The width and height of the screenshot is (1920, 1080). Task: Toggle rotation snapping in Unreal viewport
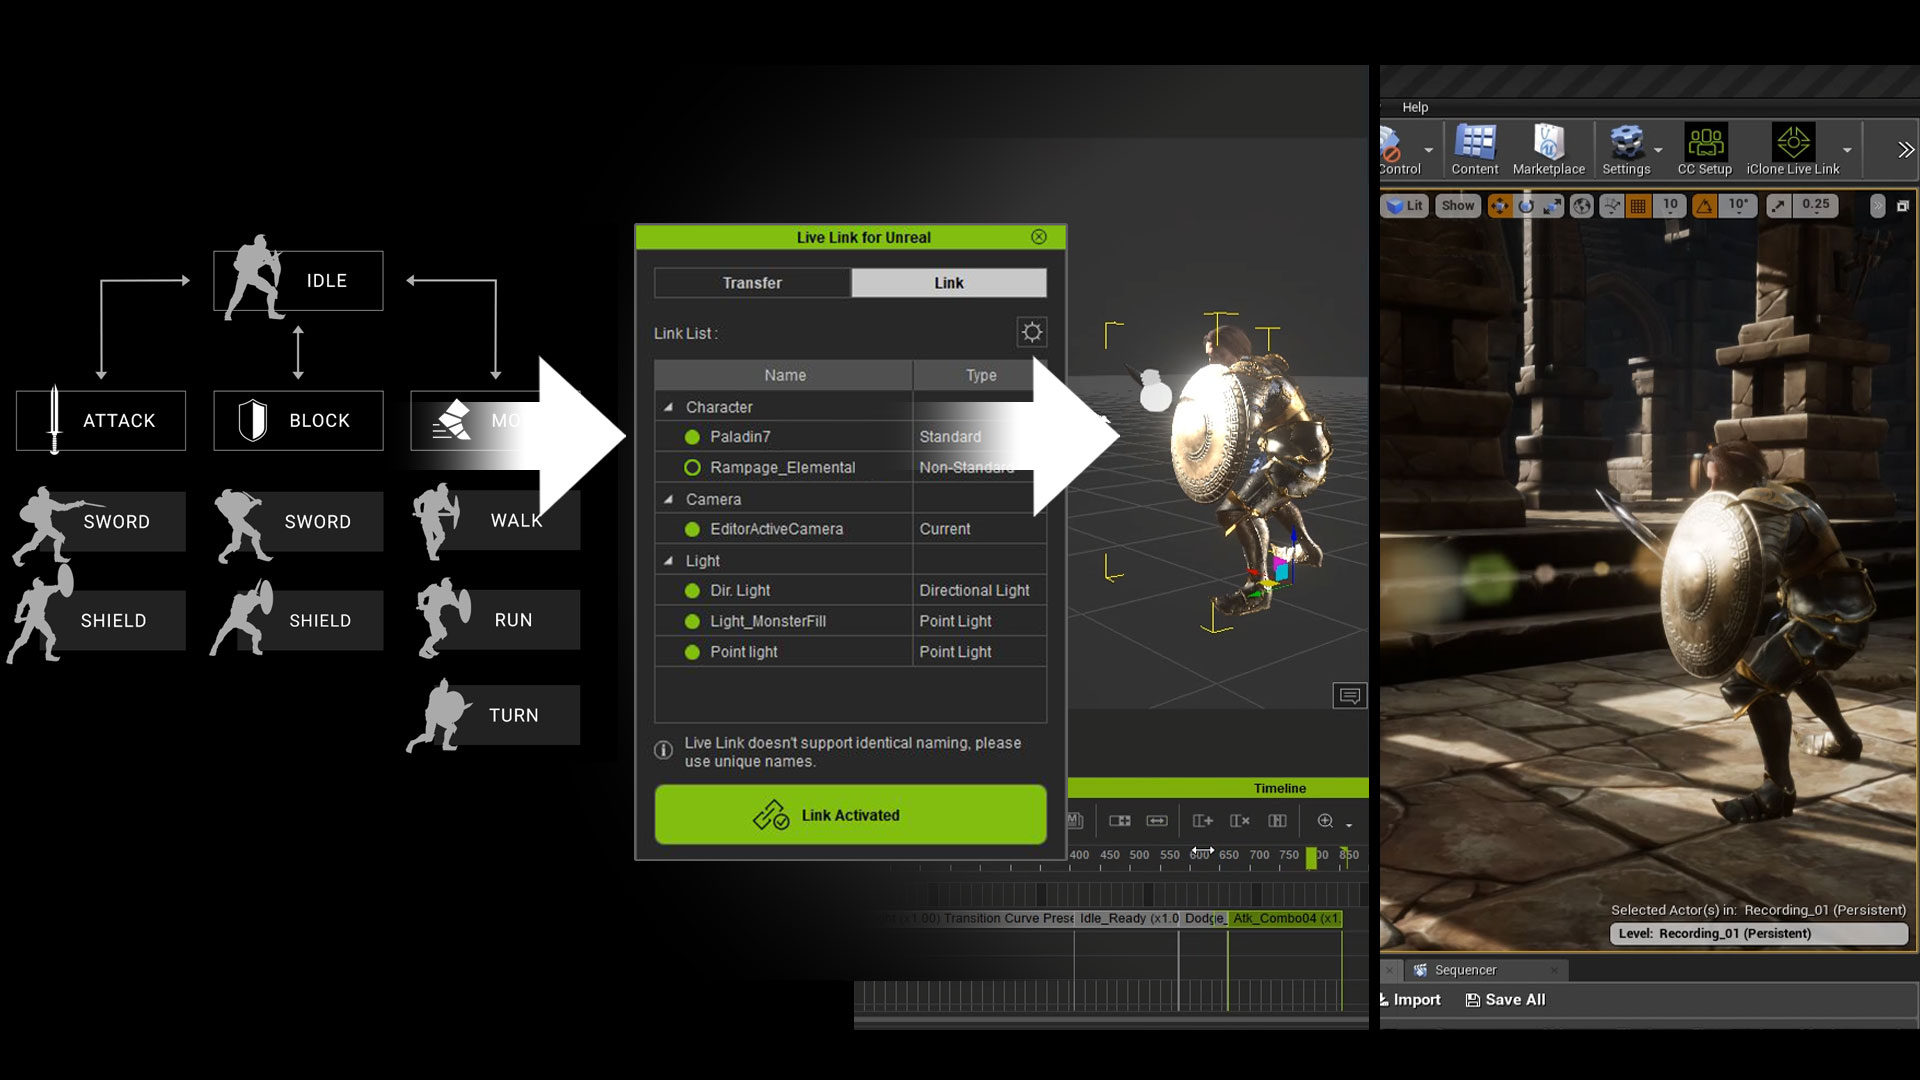coord(1705,206)
